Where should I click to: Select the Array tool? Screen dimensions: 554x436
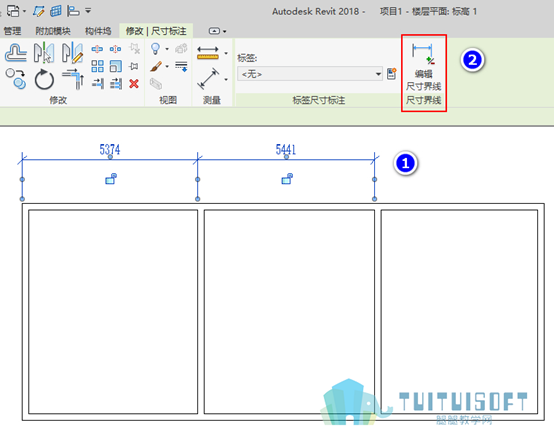tap(97, 66)
